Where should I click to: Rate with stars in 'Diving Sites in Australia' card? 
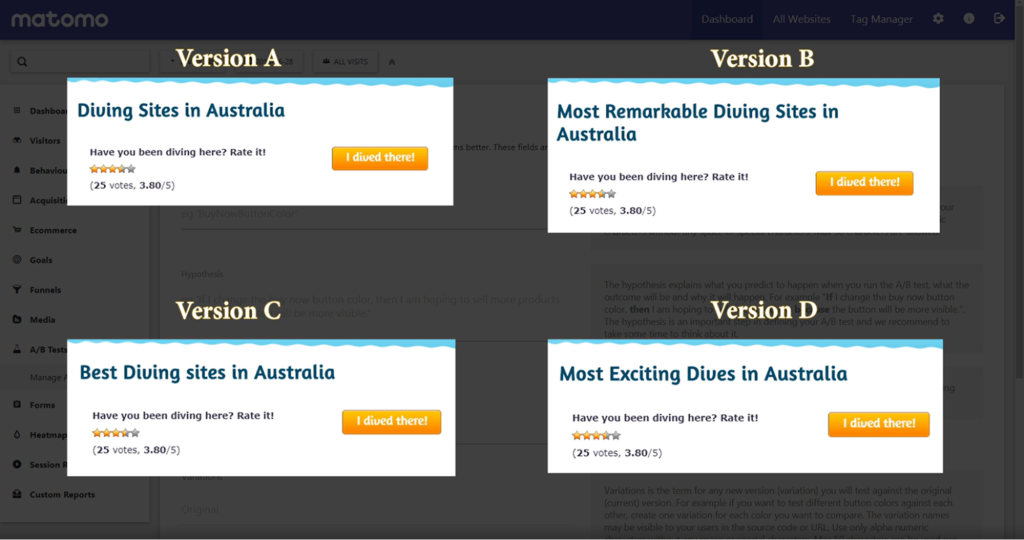(x=112, y=168)
